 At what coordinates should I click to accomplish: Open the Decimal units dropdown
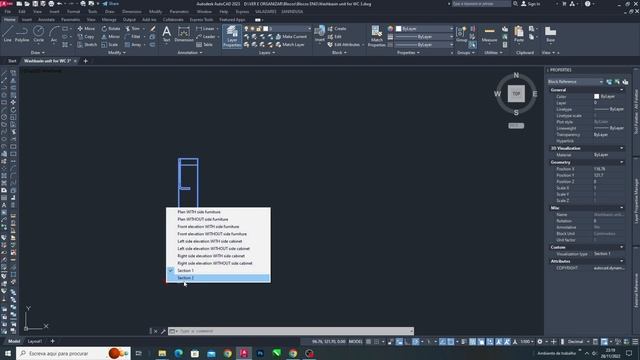pyautogui.click(x=579, y=342)
